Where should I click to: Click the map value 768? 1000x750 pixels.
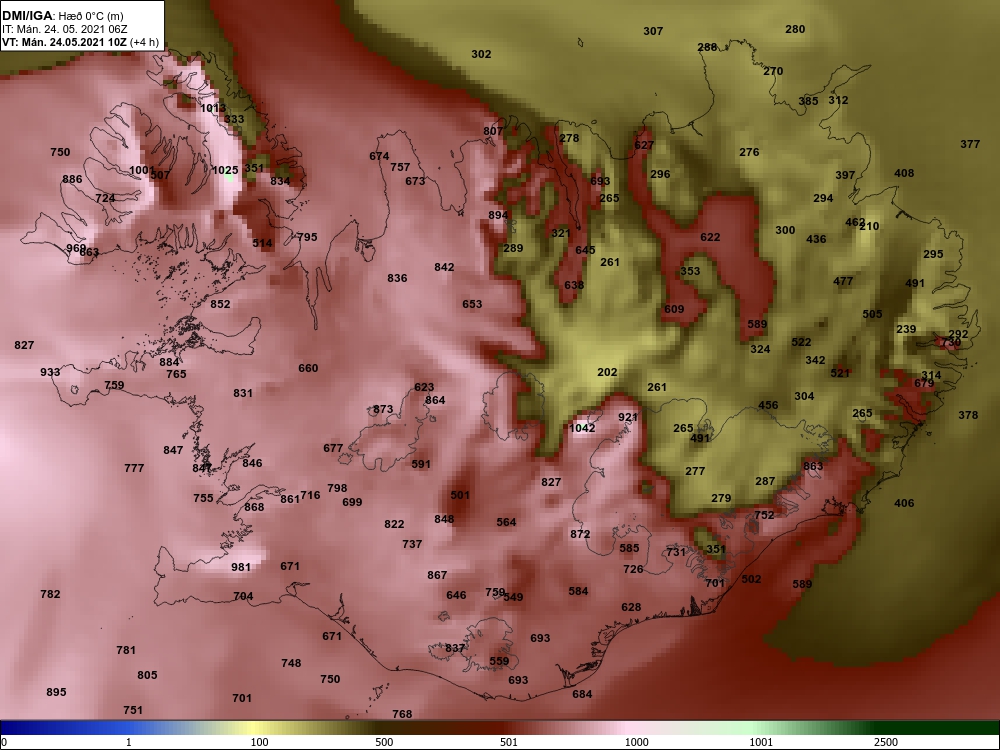[x=402, y=714]
